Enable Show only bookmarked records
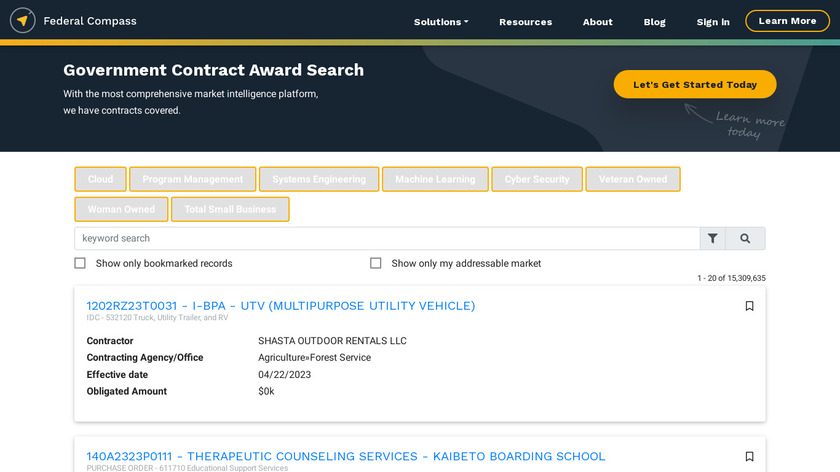840x472 pixels. point(80,263)
